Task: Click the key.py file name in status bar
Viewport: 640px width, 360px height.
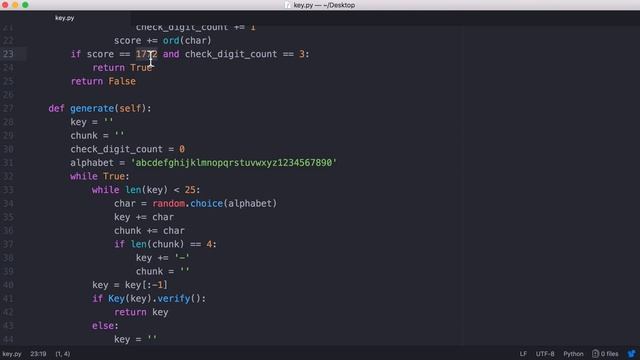Action: (12, 354)
